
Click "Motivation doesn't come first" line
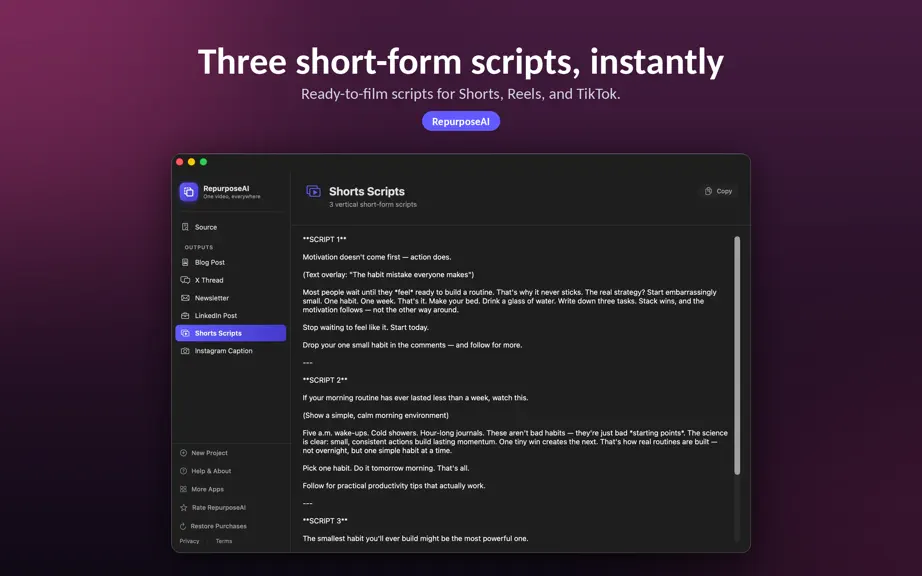tap(377, 257)
